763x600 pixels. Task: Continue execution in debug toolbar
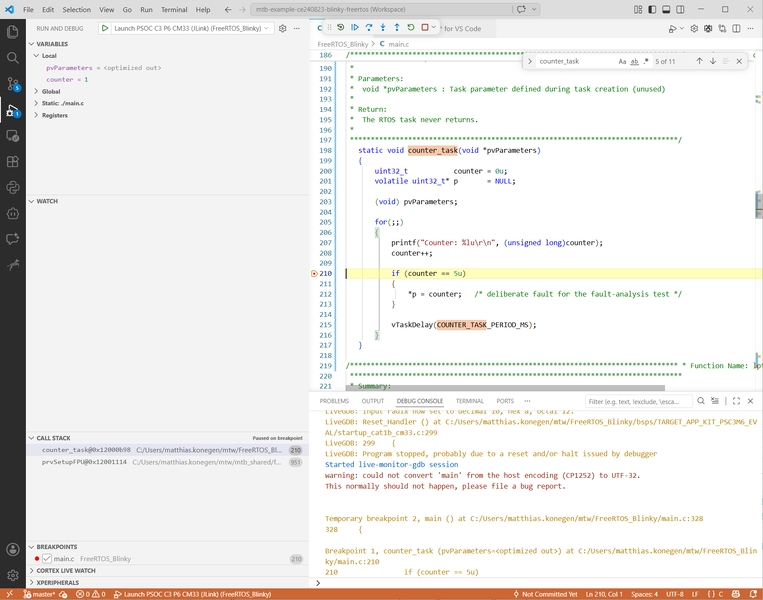click(x=355, y=28)
